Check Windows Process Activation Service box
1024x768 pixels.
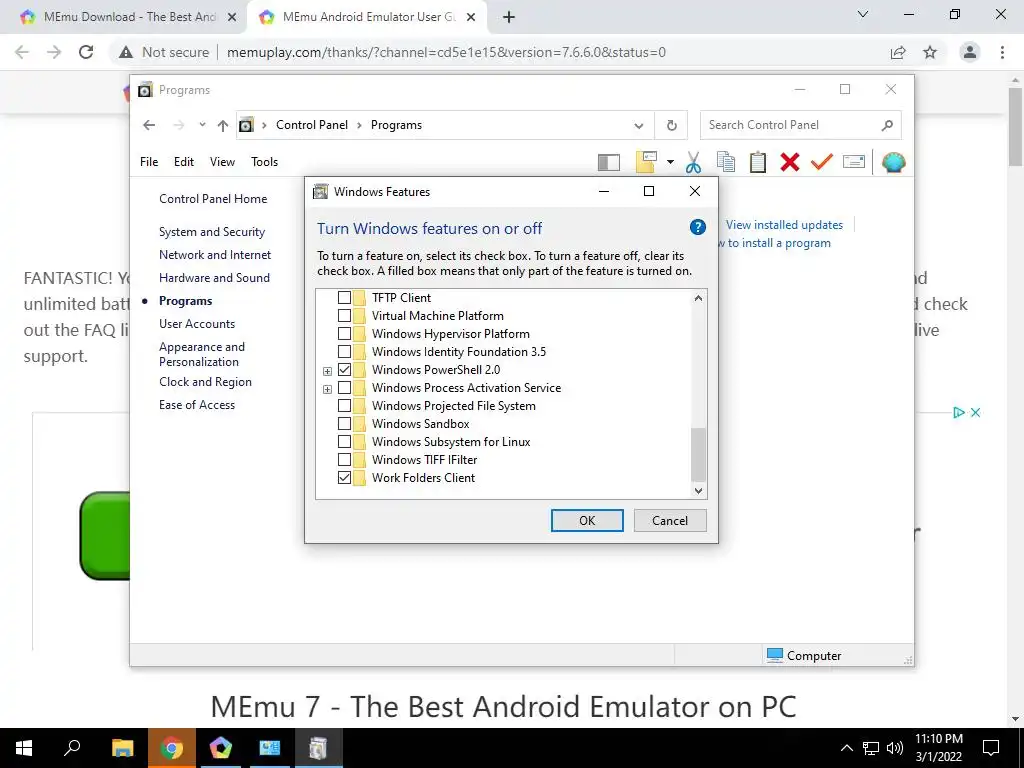tap(344, 387)
